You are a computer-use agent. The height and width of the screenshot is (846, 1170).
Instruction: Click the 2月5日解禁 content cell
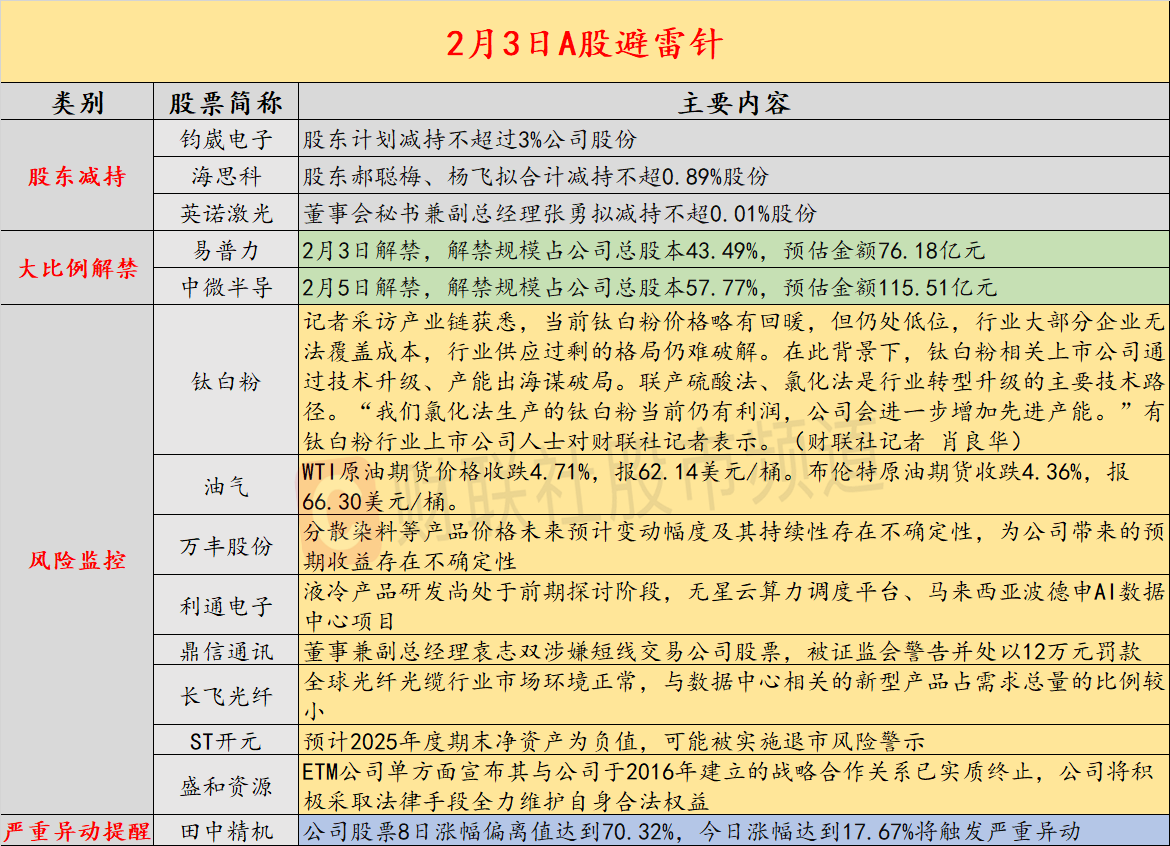click(x=734, y=286)
